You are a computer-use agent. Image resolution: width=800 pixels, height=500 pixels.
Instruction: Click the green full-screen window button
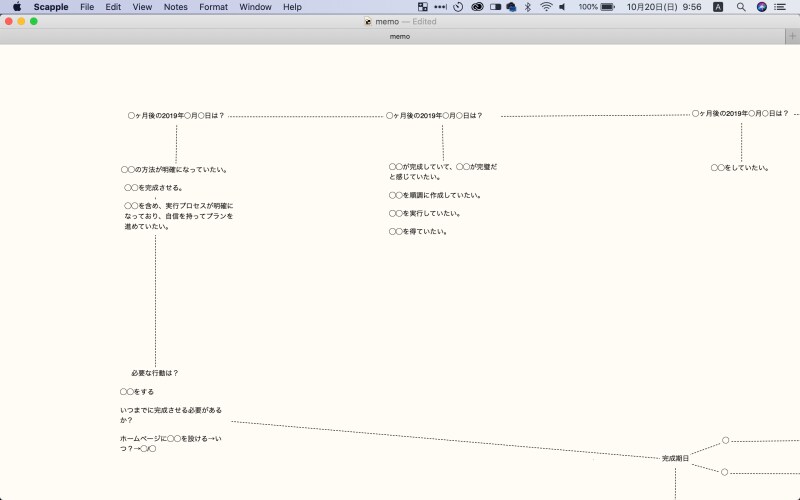[34, 21]
